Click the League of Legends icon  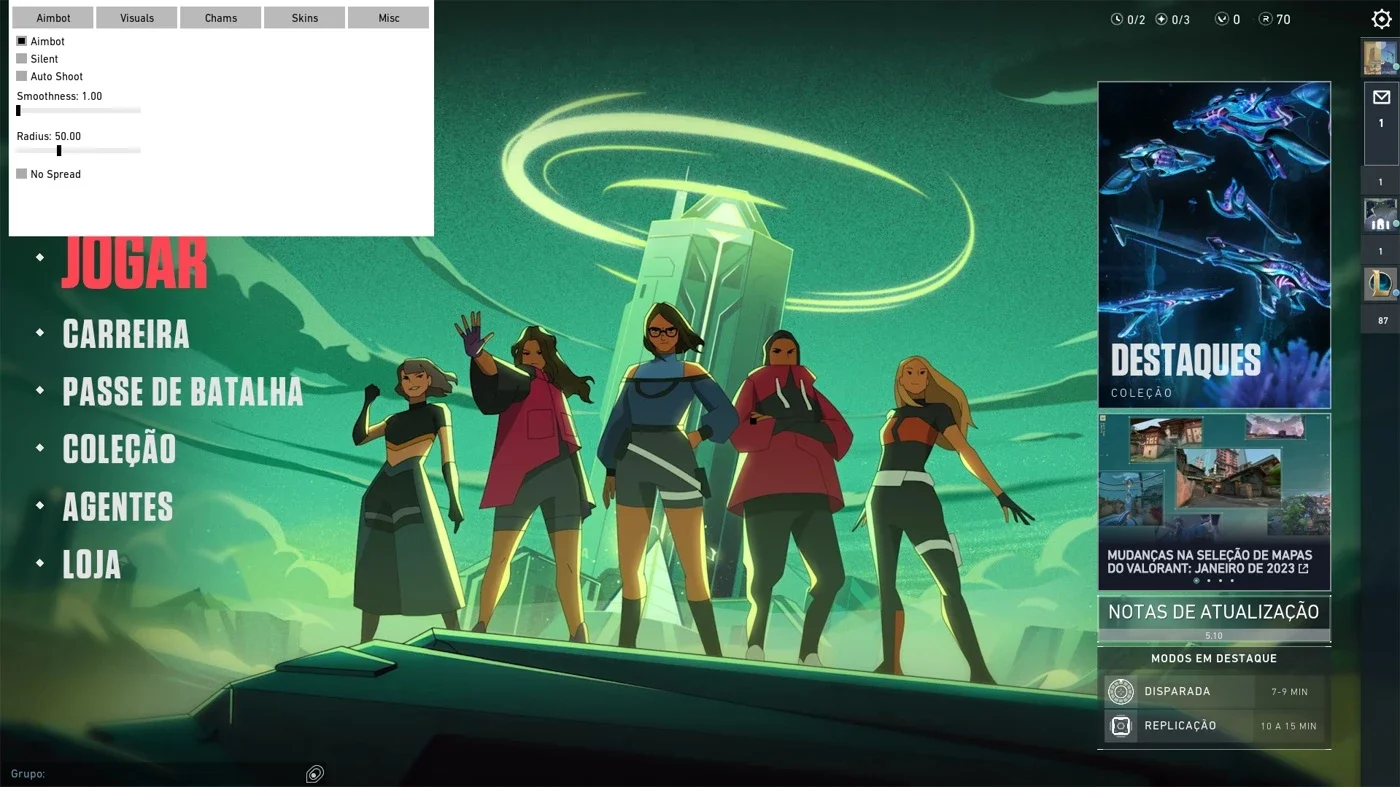coord(1381,284)
